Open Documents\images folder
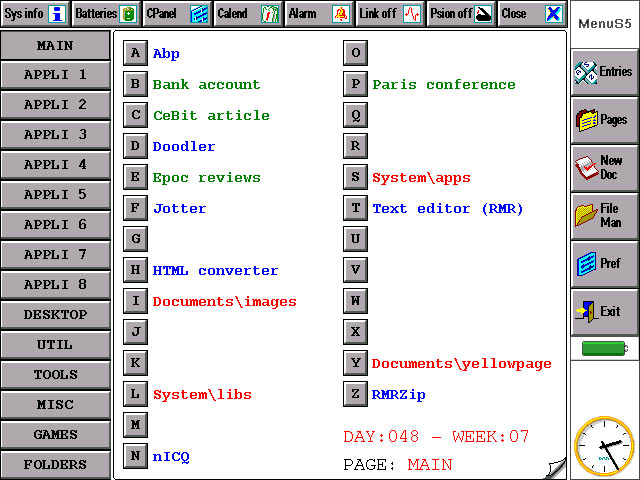The image size is (640, 480). point(224,302)
